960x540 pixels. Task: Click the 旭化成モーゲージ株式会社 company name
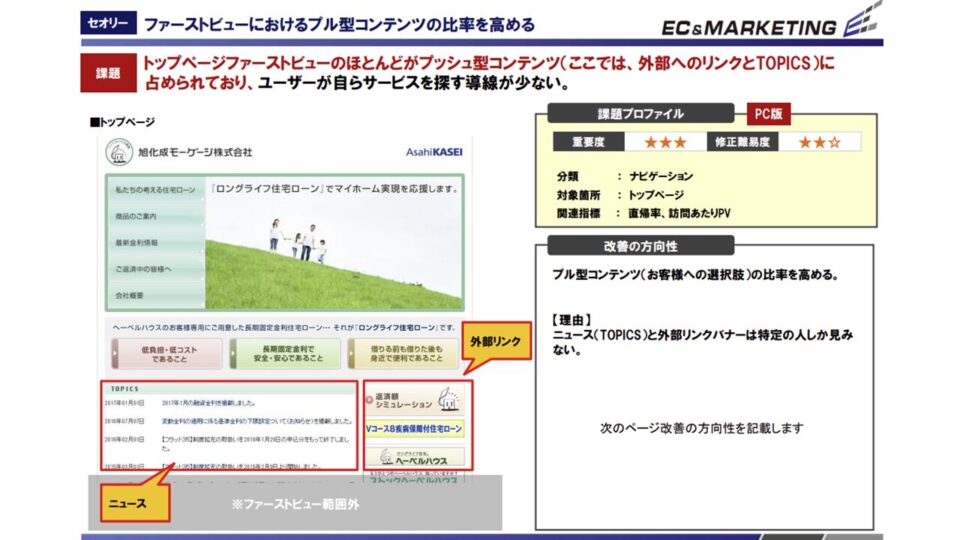point(195,152)
